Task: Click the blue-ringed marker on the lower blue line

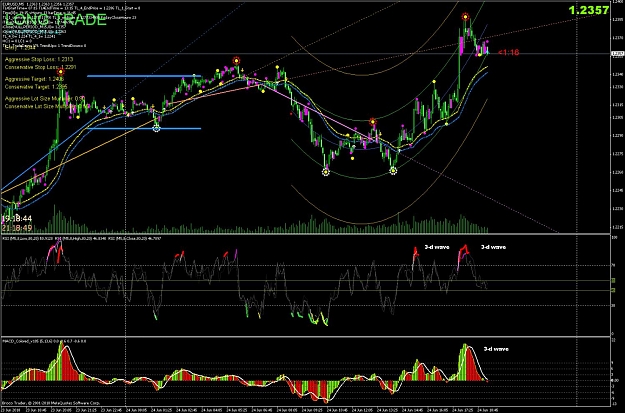Action: pyautogui.click(x=156, y=128)
